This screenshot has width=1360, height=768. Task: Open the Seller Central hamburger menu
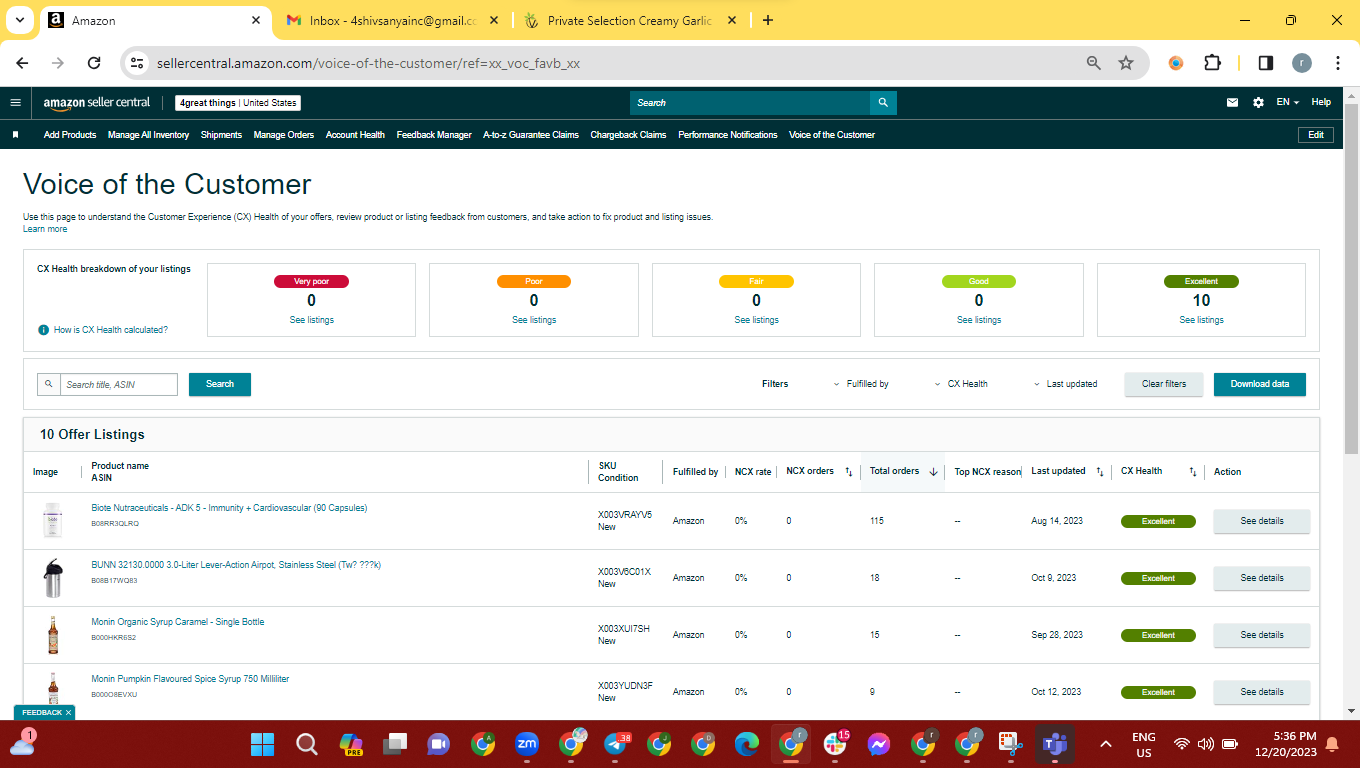pyautogui.click(x=15, y=102)
